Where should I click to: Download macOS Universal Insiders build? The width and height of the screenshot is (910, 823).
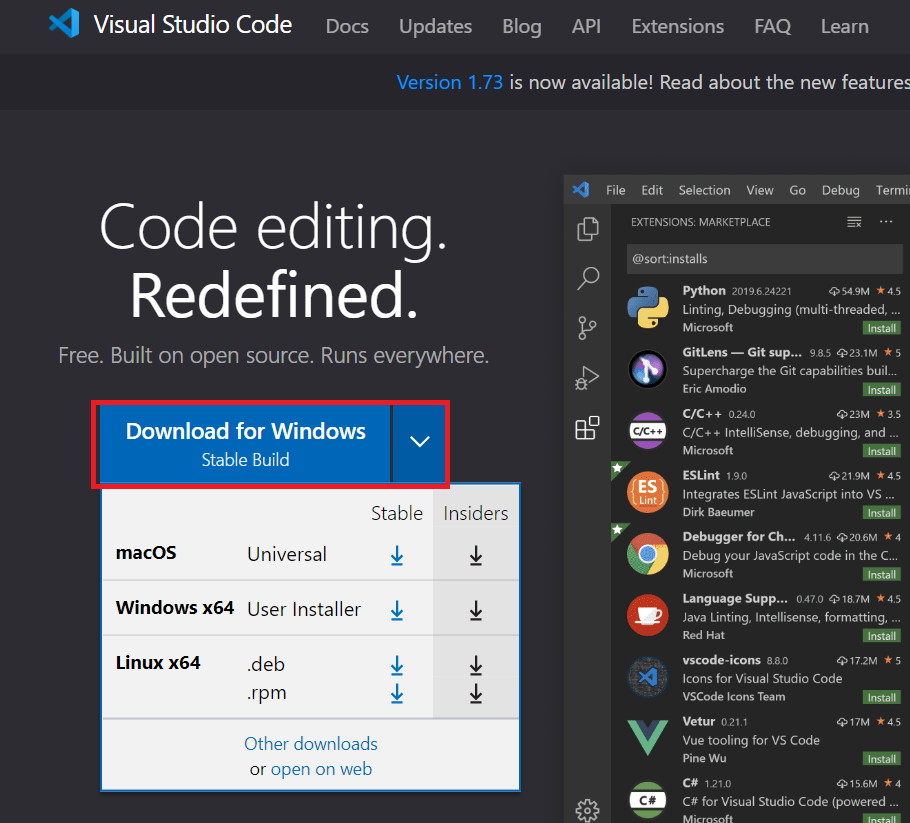pos(476,555)
